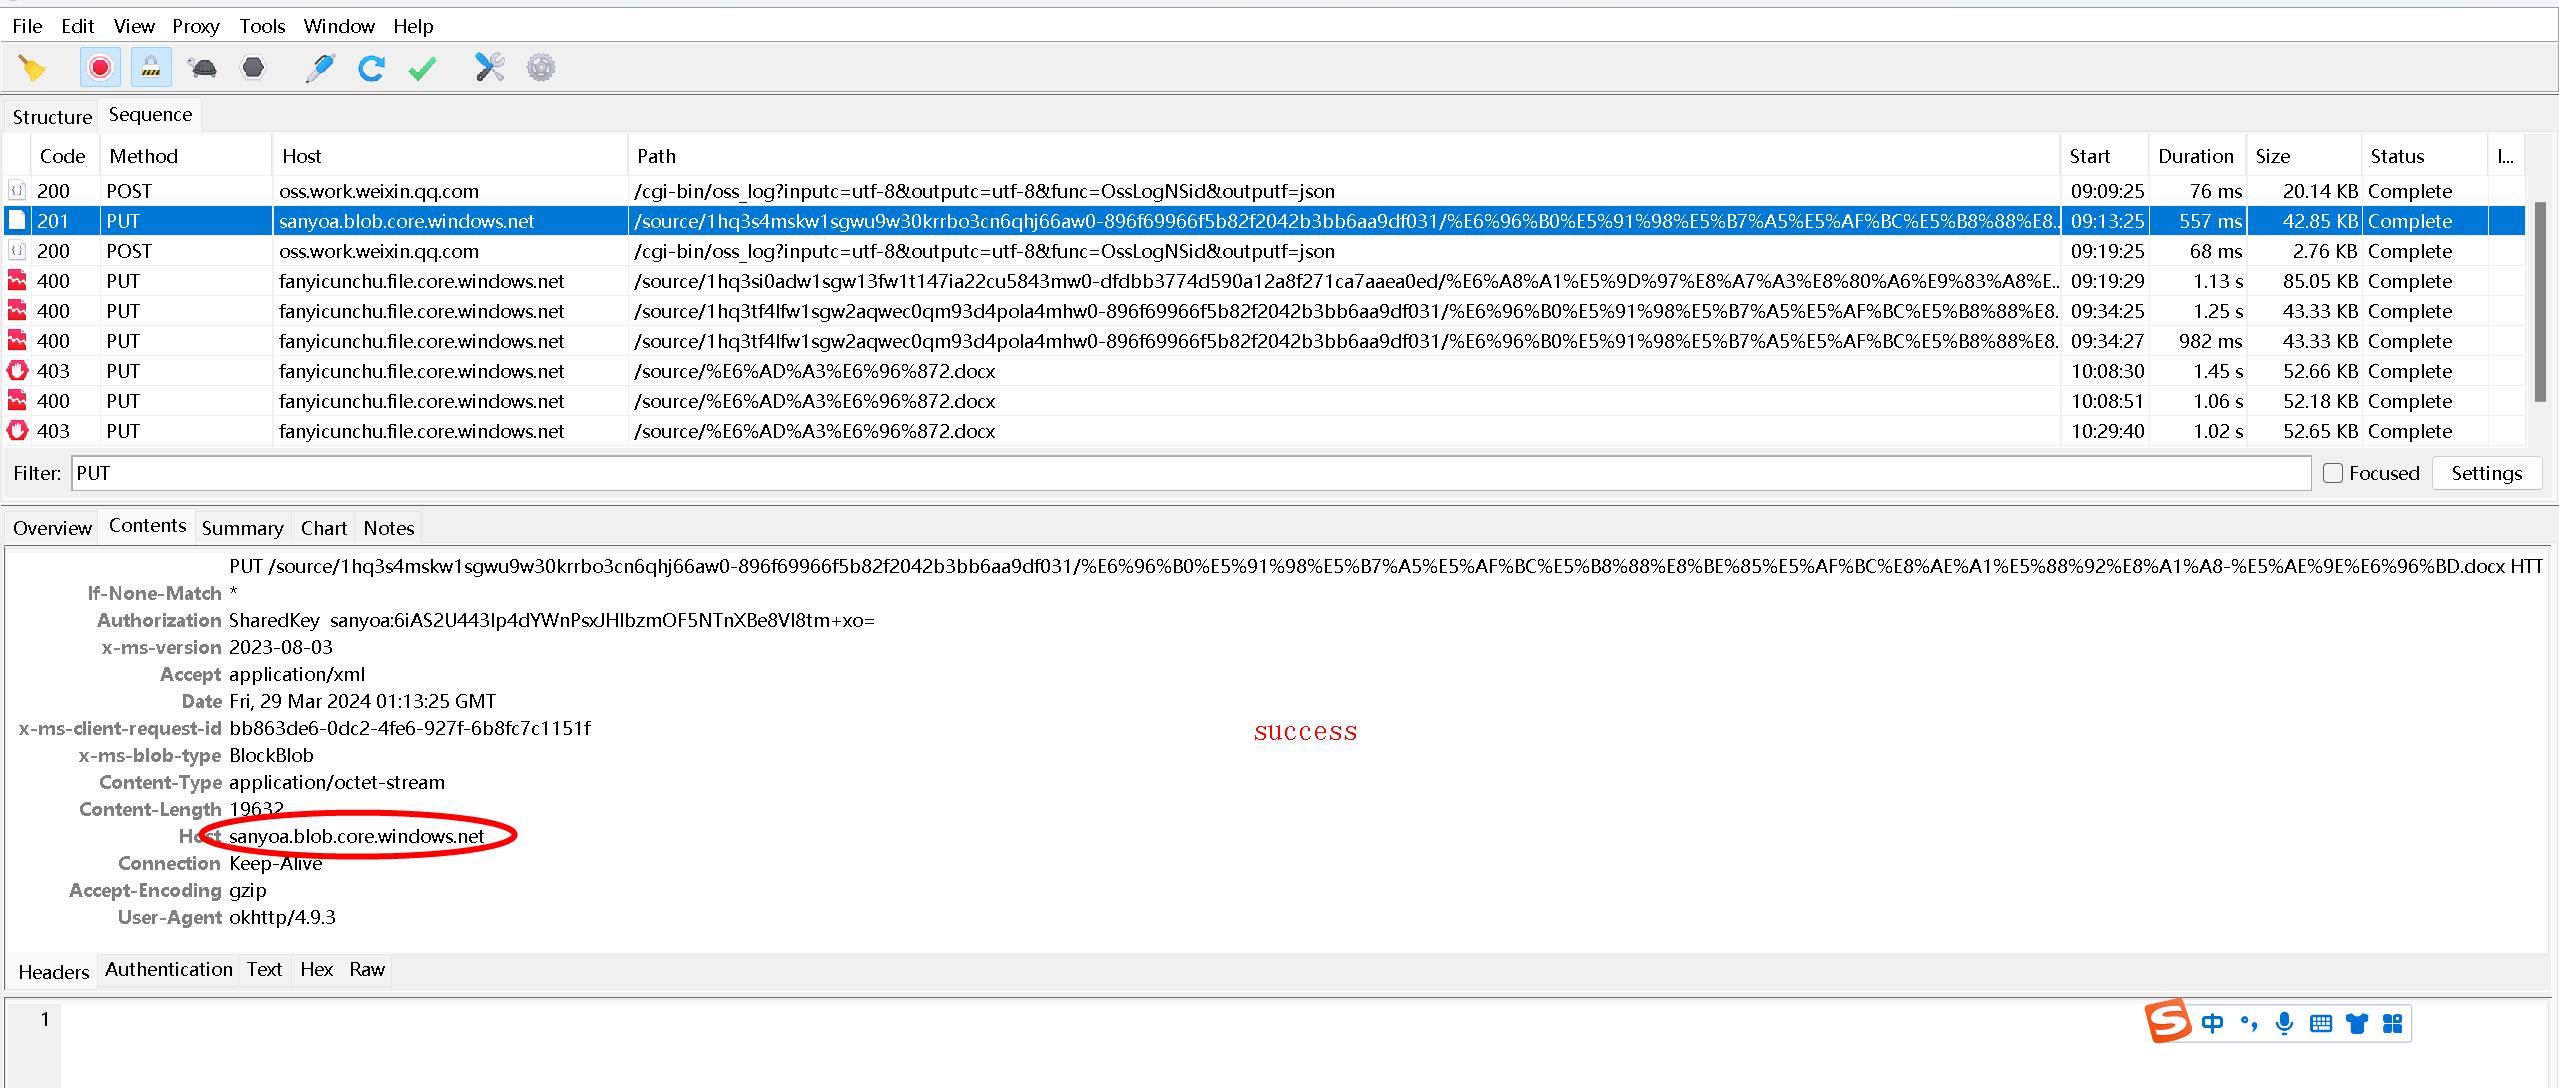The image size is (2559, 1088).
Task: Click the 403 icon of the 10:08:30 request
Action: [x=17, y=370]
